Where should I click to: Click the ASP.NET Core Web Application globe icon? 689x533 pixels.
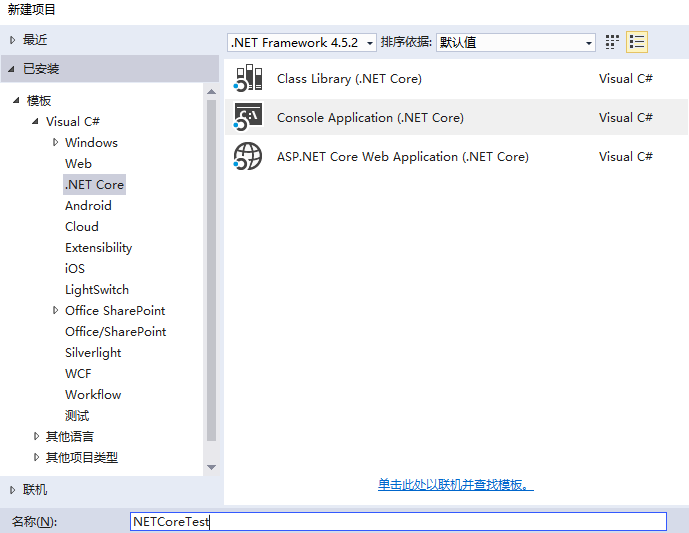click(248, 156)
